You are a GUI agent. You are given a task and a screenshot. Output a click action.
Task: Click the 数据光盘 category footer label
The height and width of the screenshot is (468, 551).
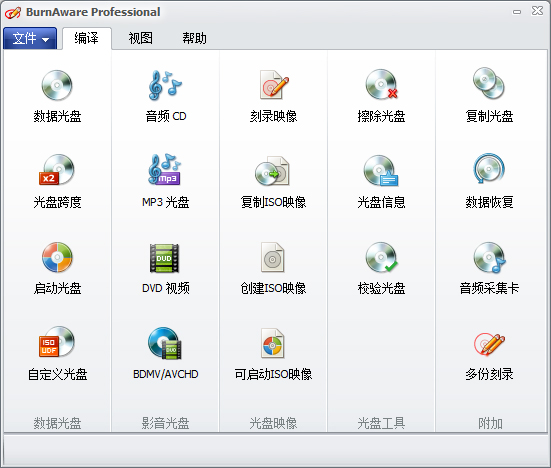pos(57,423)
